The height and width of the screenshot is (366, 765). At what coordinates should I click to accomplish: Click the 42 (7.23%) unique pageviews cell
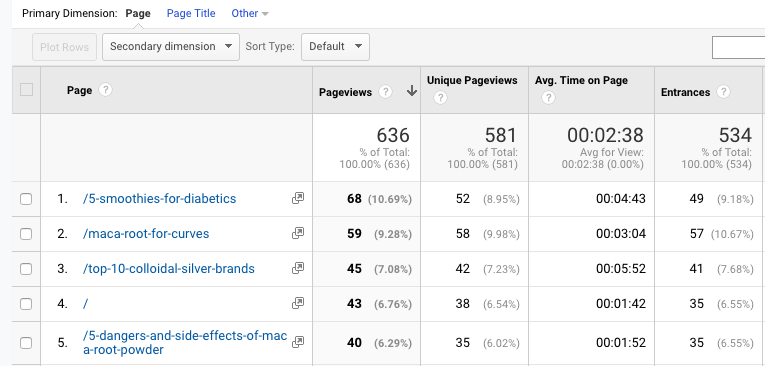[x=474, y=269]
